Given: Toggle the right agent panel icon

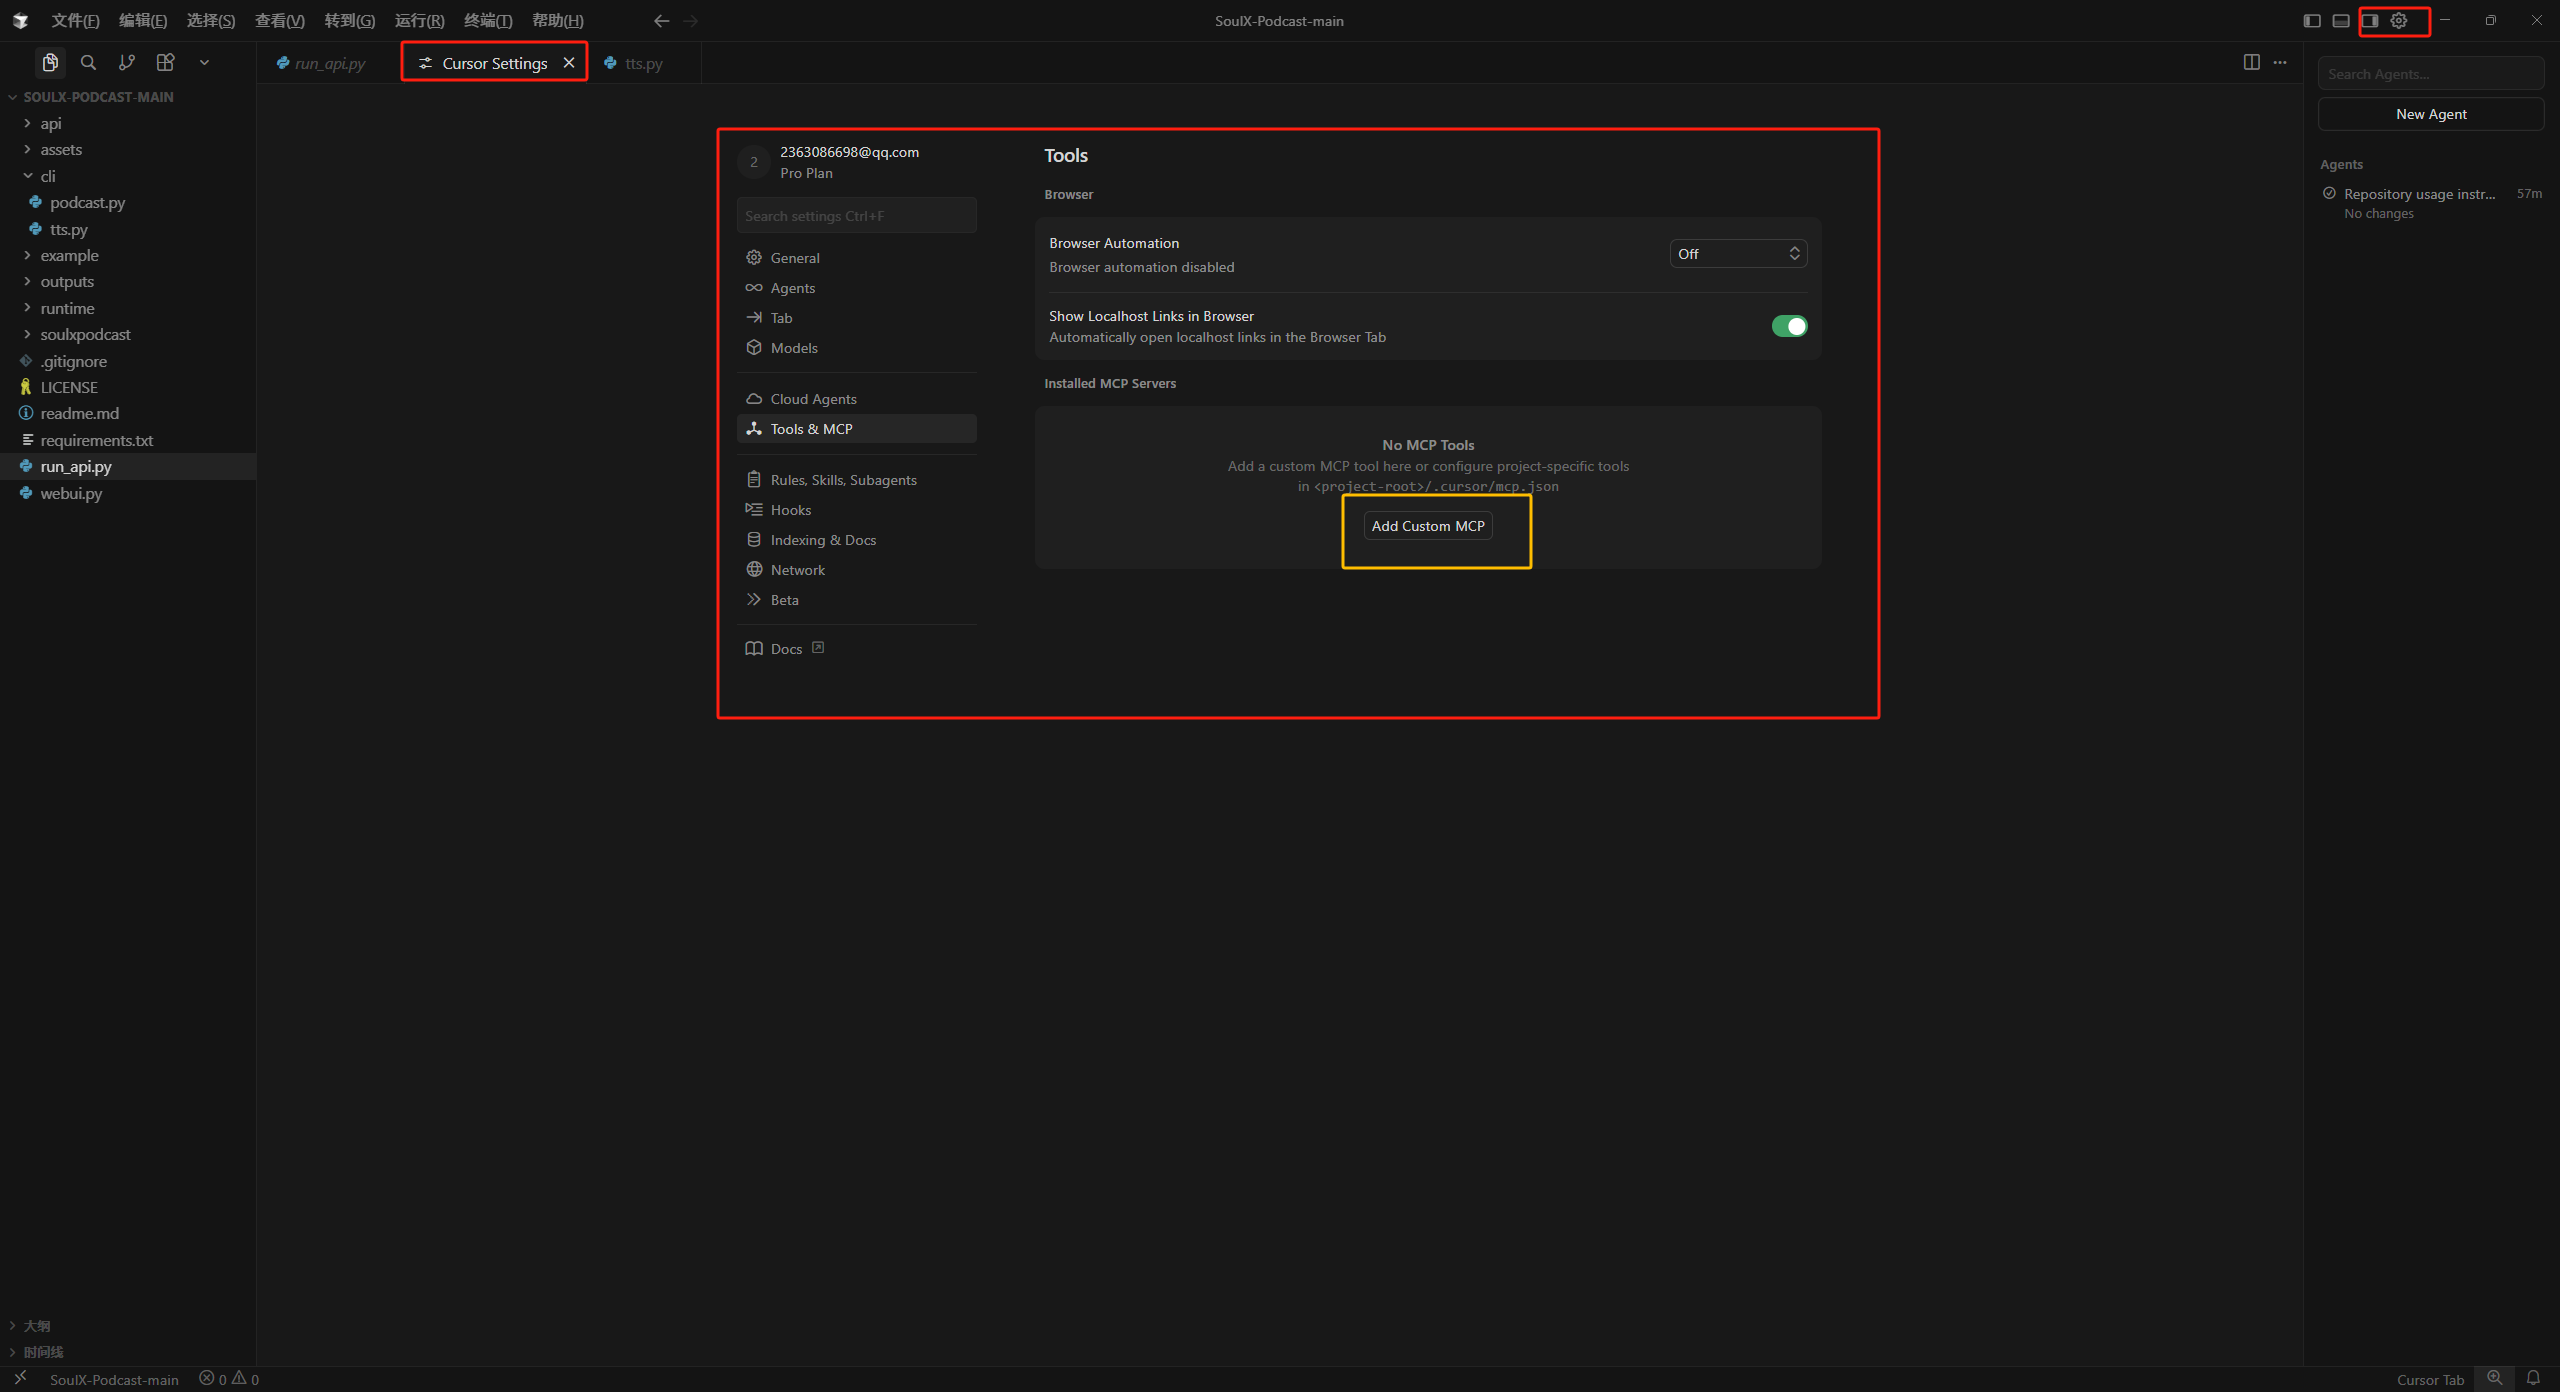Looking at the screenshot, I should [2370, 20].
